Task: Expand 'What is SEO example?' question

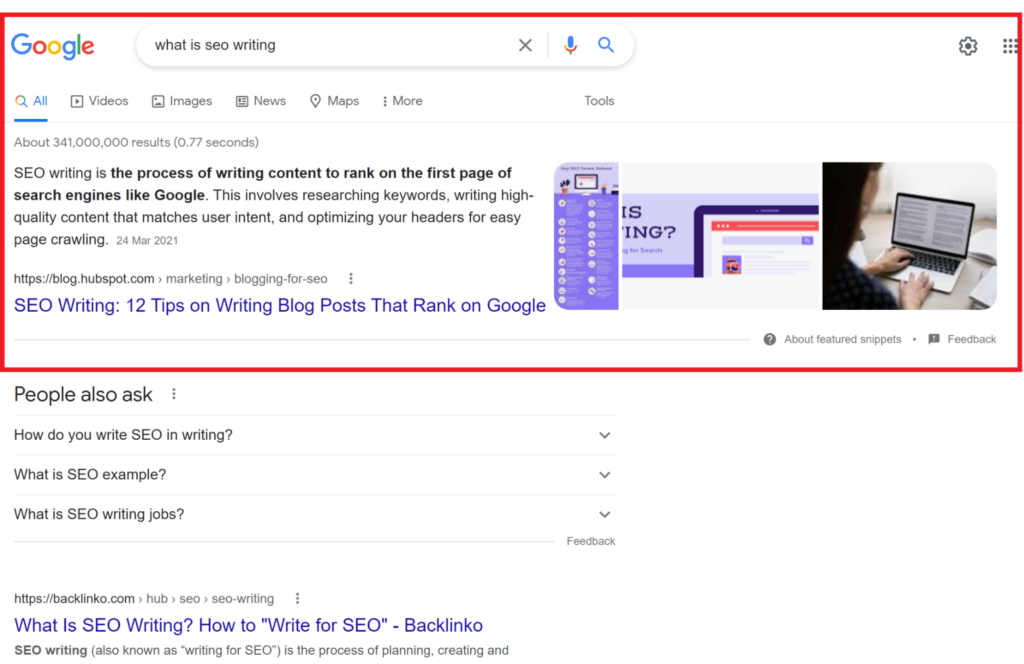Action: [x=604, y=475]
